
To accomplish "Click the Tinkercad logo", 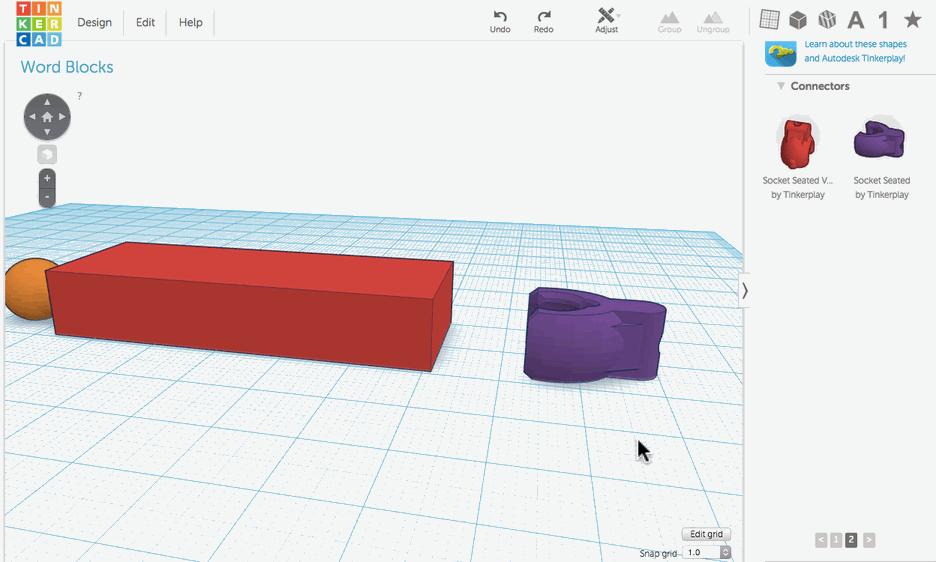I will pos(39,24).
